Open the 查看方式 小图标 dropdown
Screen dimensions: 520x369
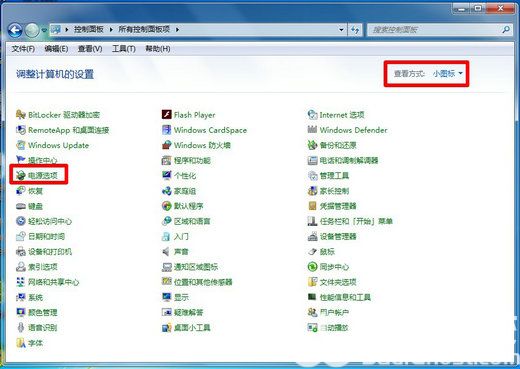448,73
